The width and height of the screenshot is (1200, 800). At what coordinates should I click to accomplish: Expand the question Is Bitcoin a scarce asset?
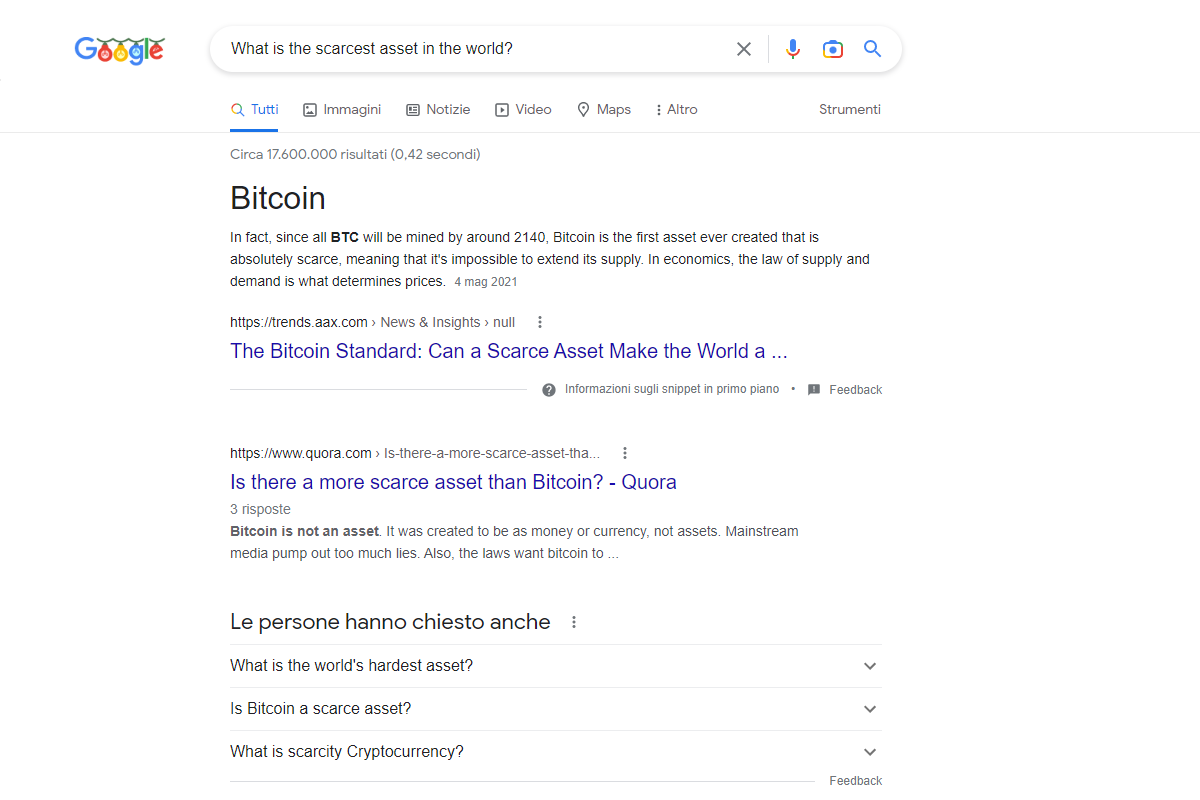(869, 708)
